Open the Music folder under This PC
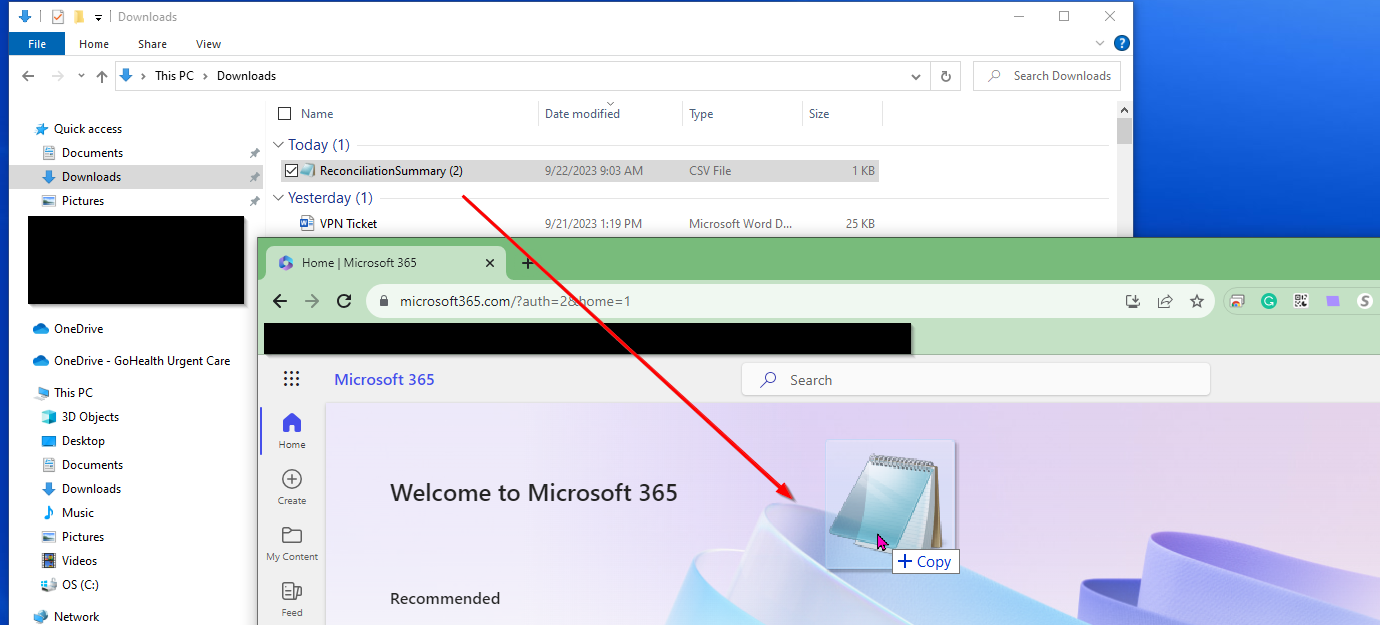This screenshot has width=1380, height=625. click(78, 513)
